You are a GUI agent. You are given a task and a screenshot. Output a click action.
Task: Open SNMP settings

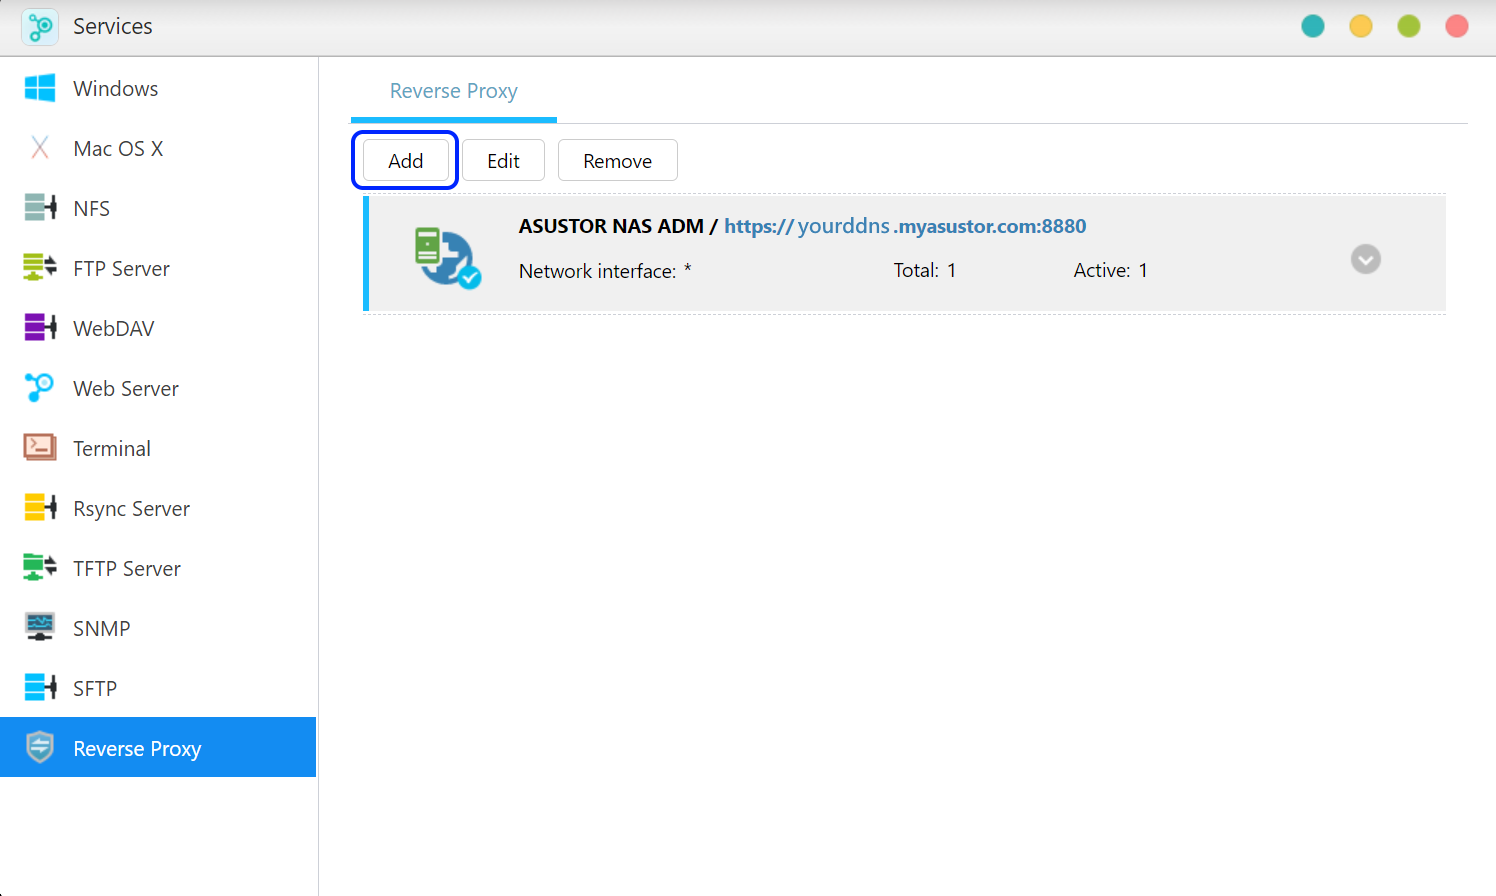(158, 628)
